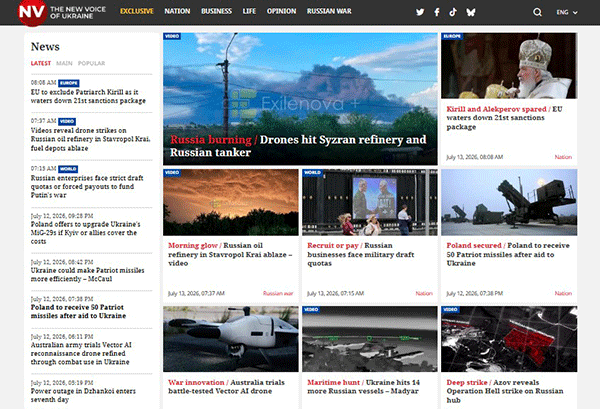Click VIDEO badge on orange sky image

click(x=172, y=173)
